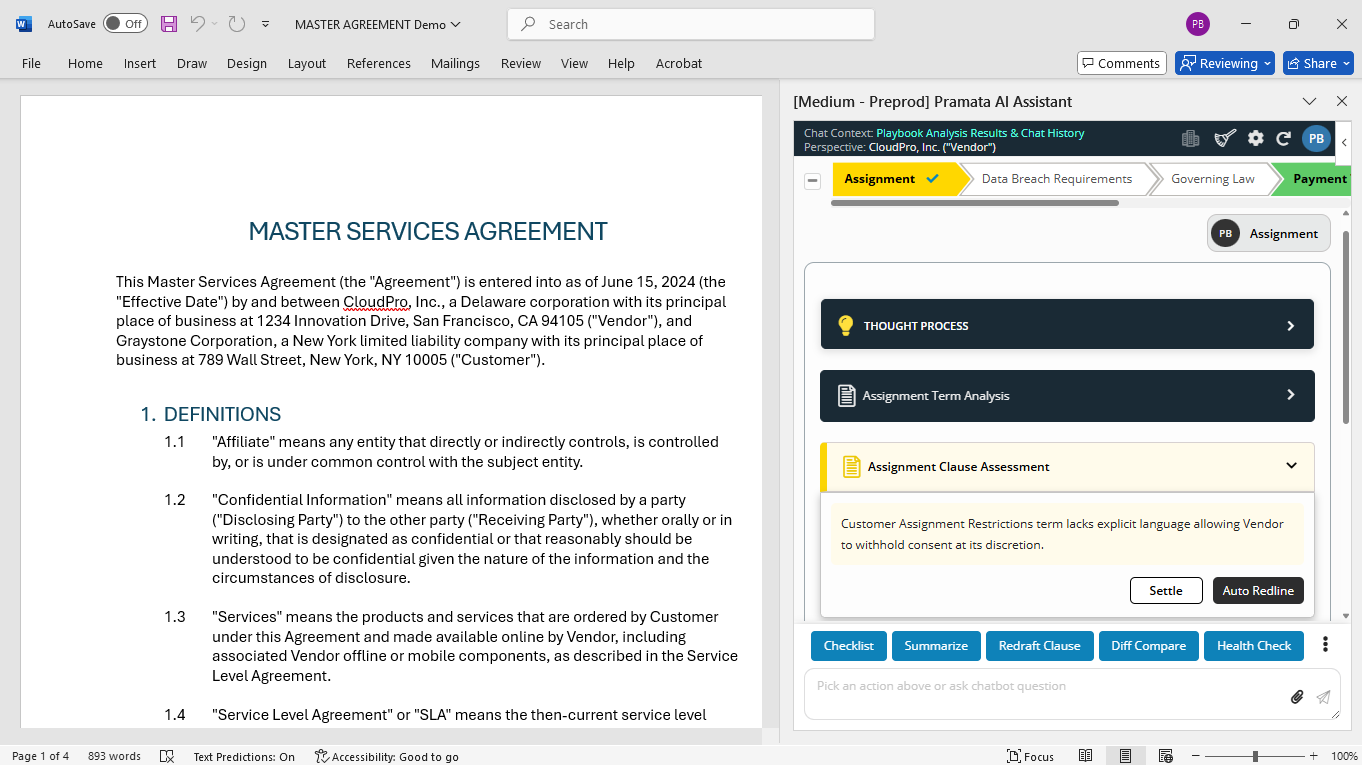Click the Save icon in title bar

tap(169, 24)
